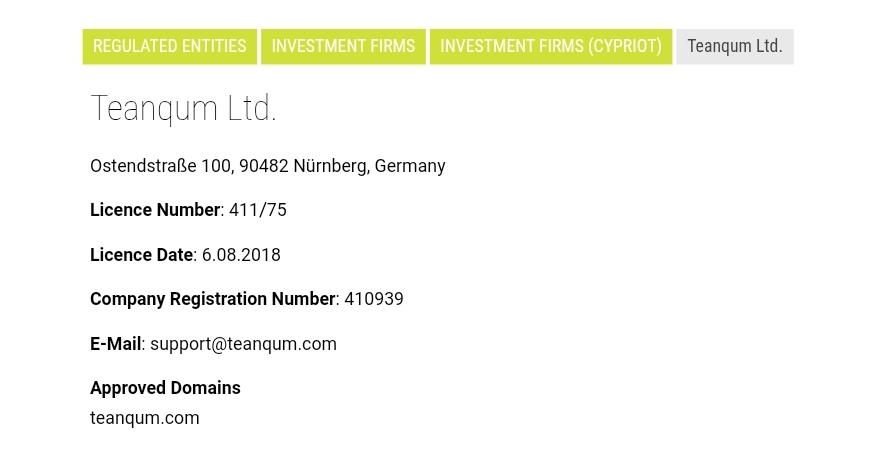The width and height of the screenshot is (894, 466).
Task: Click the grey Teanqum Ltd. breadcrumb
Action: coord(735,46)
